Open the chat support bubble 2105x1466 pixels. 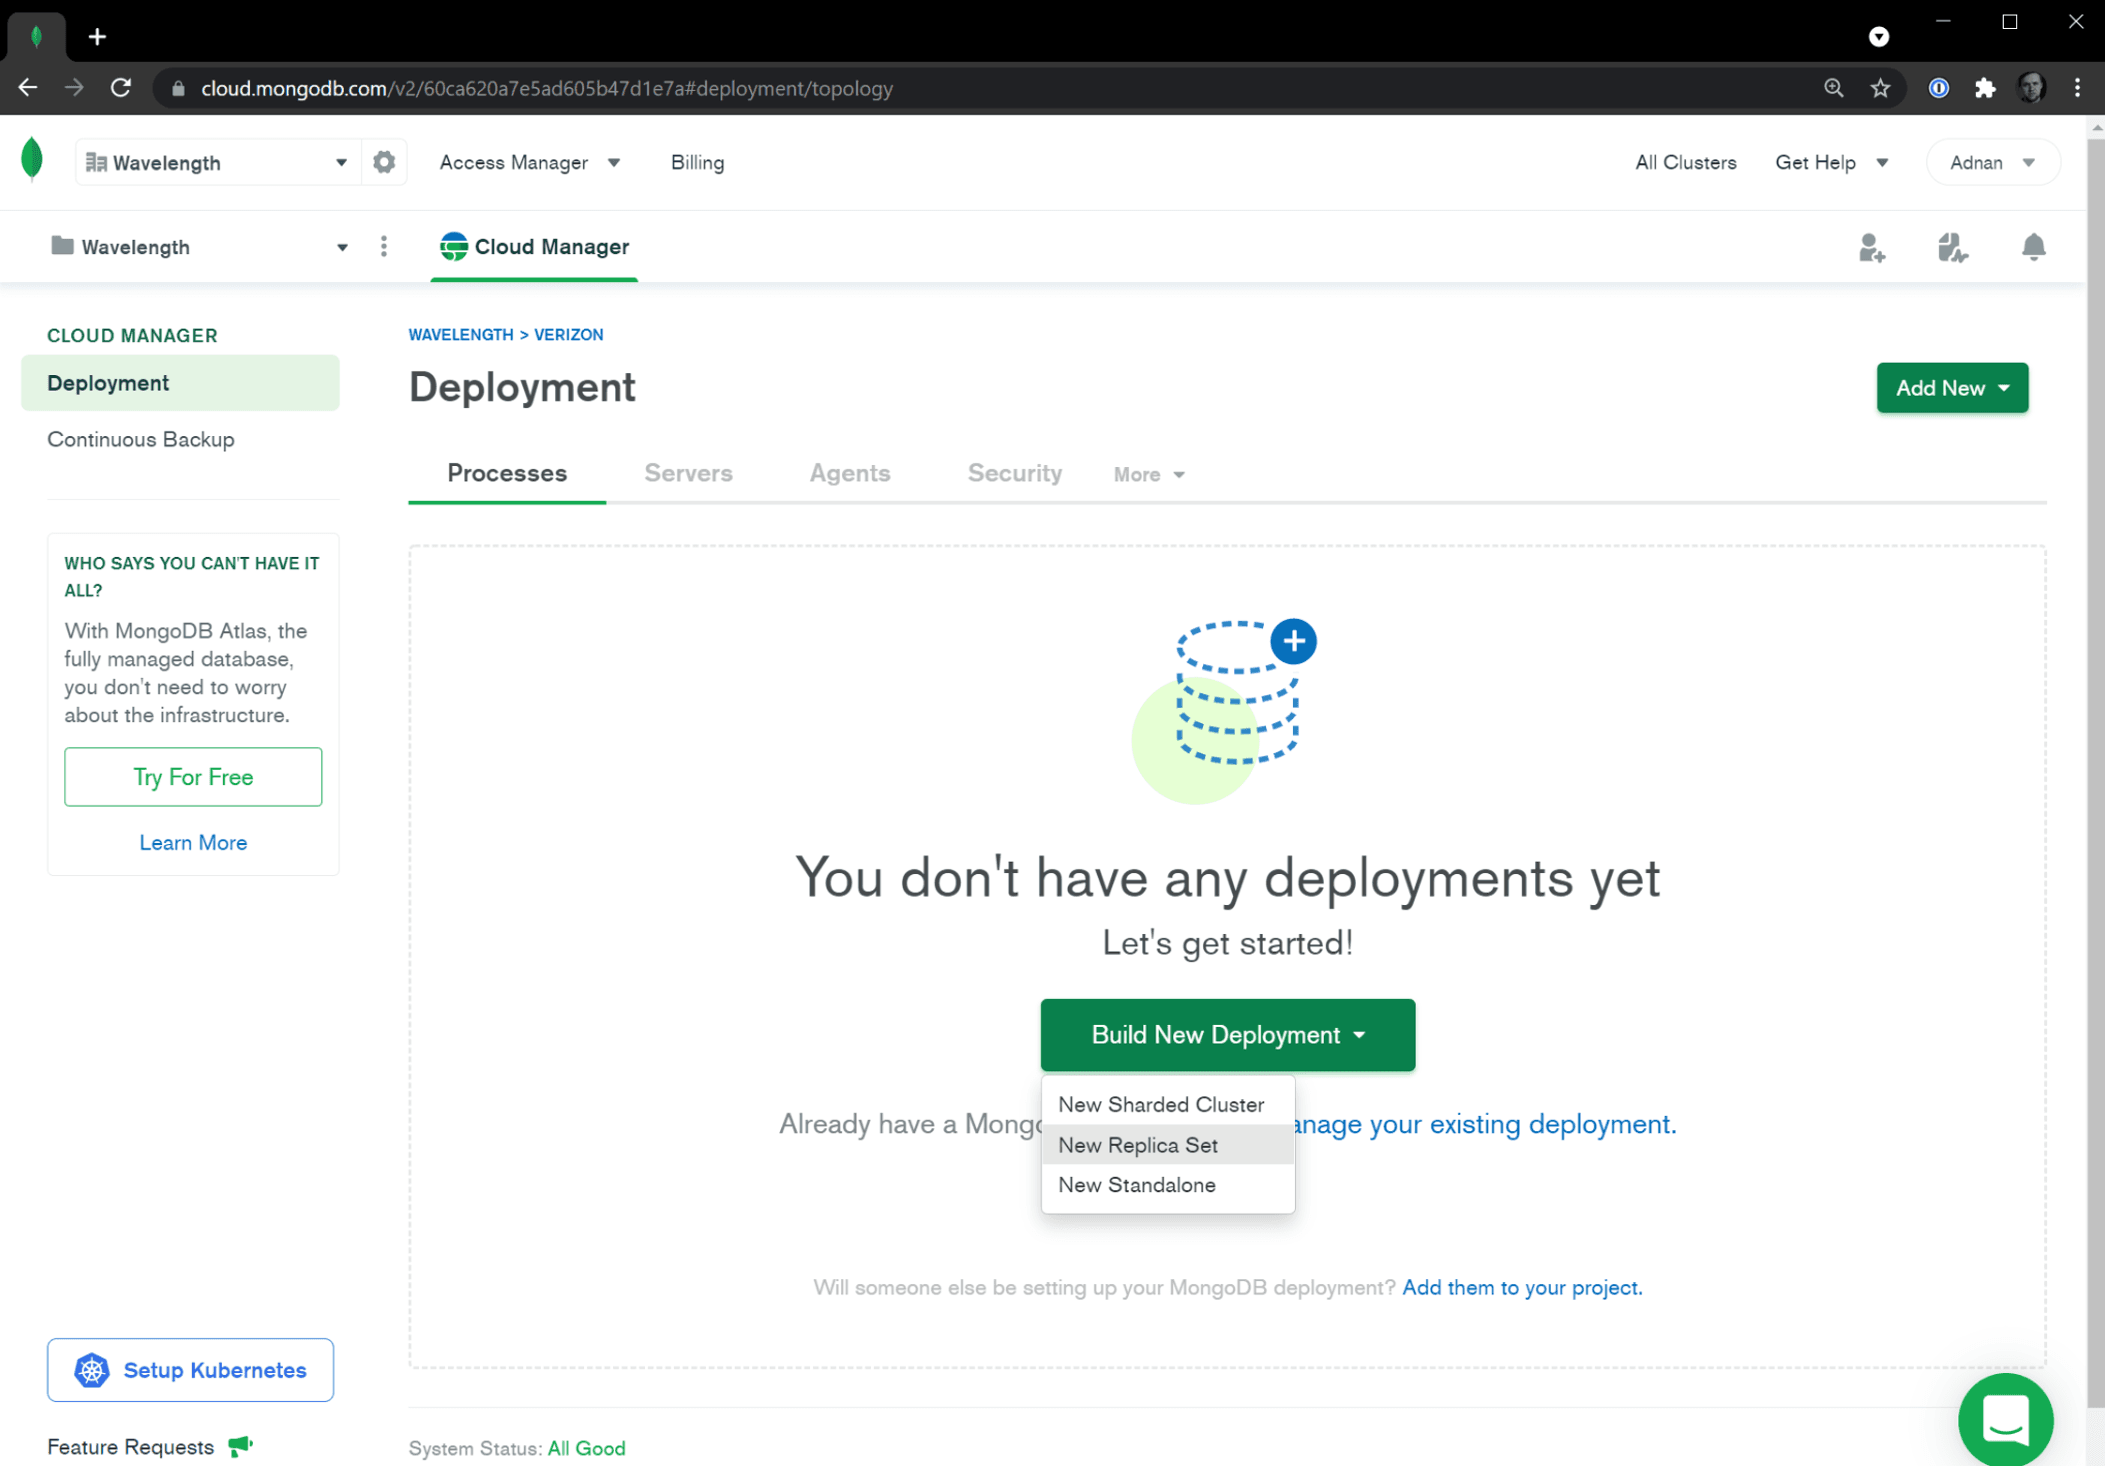pyautogui.click(x=2004, y=1418)
